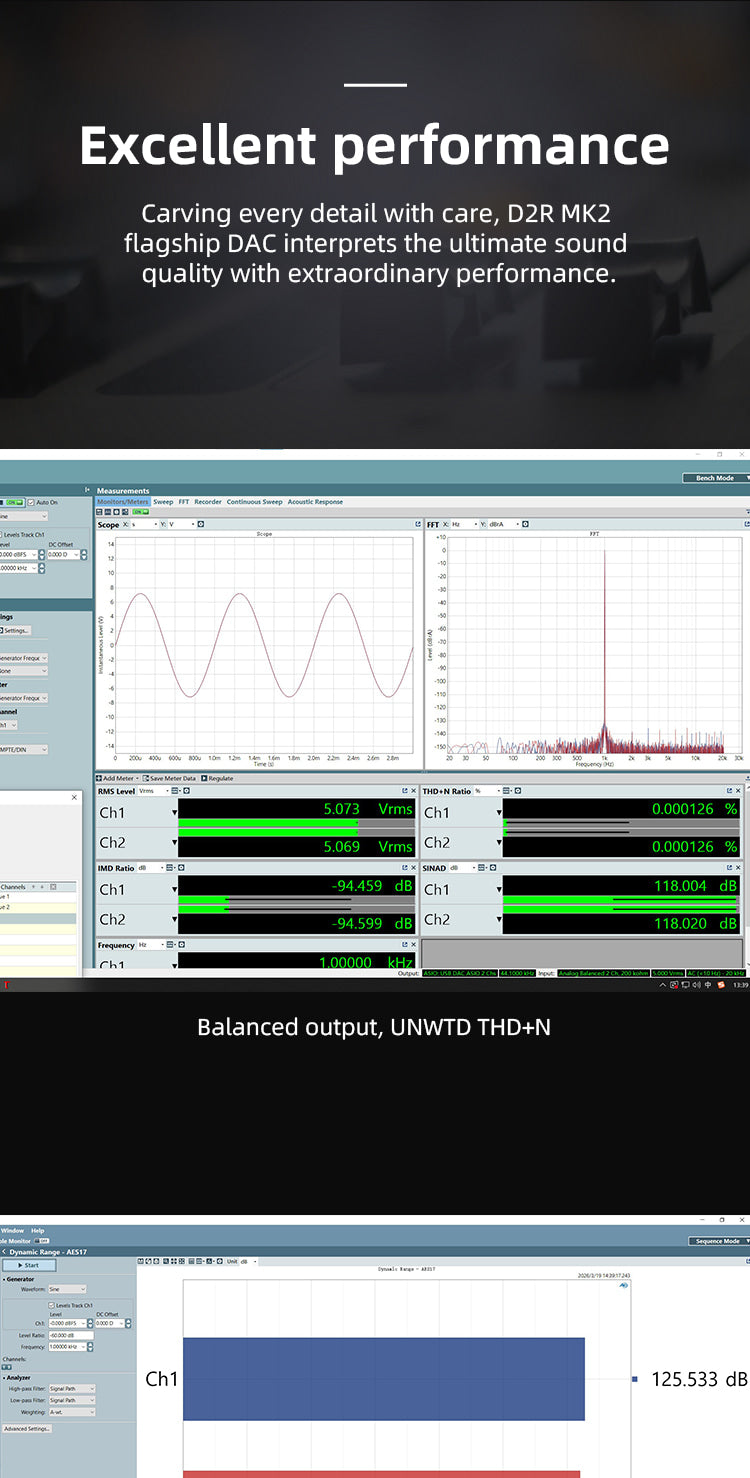The height and width of the screenshot is (1478, 750).
Task: Open the Scope X axis unit dropdown
Action: point(145,524)
